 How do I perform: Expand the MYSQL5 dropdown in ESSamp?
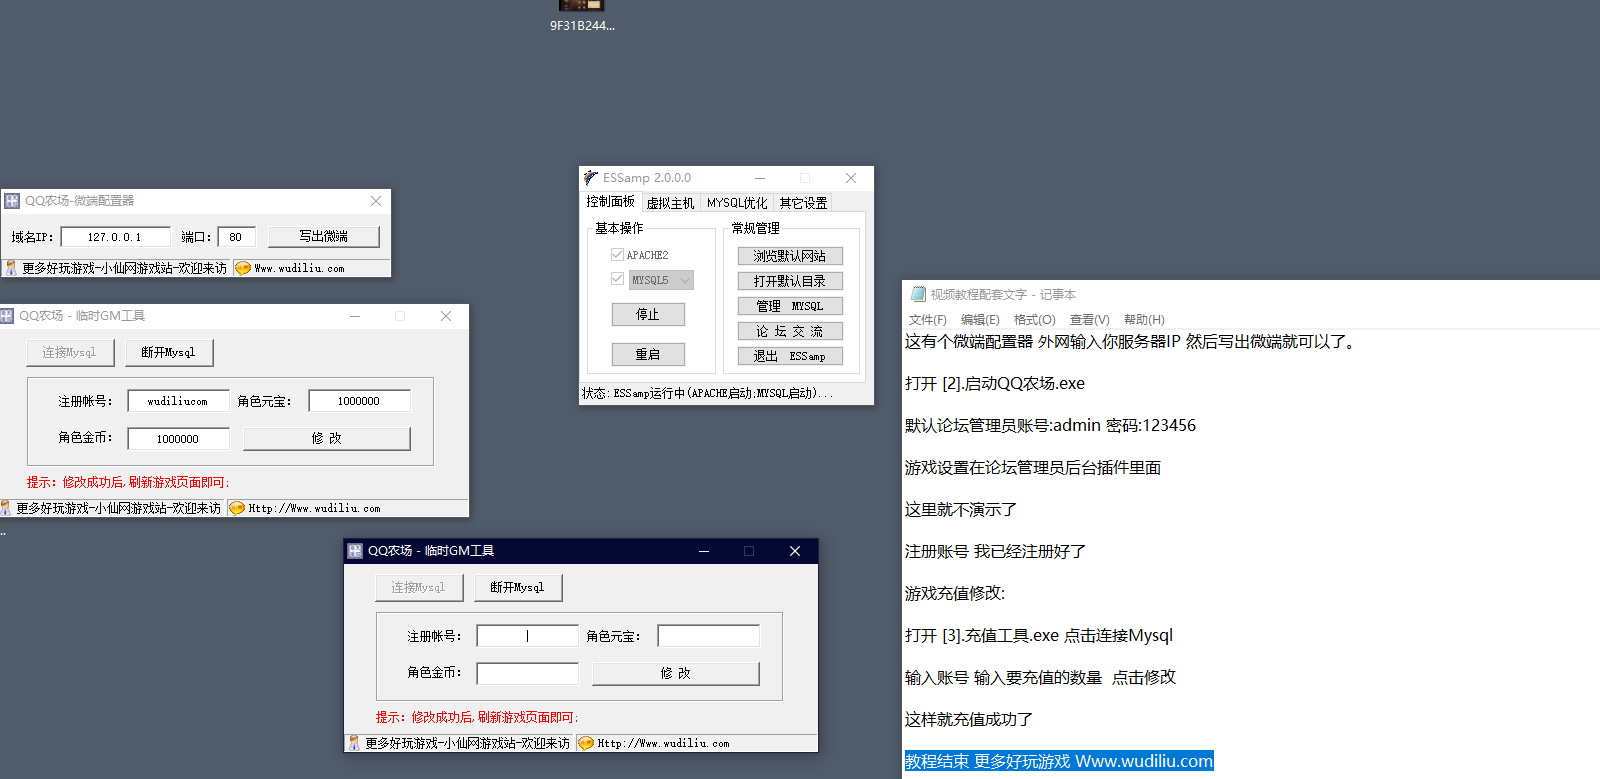coord(685,280)
